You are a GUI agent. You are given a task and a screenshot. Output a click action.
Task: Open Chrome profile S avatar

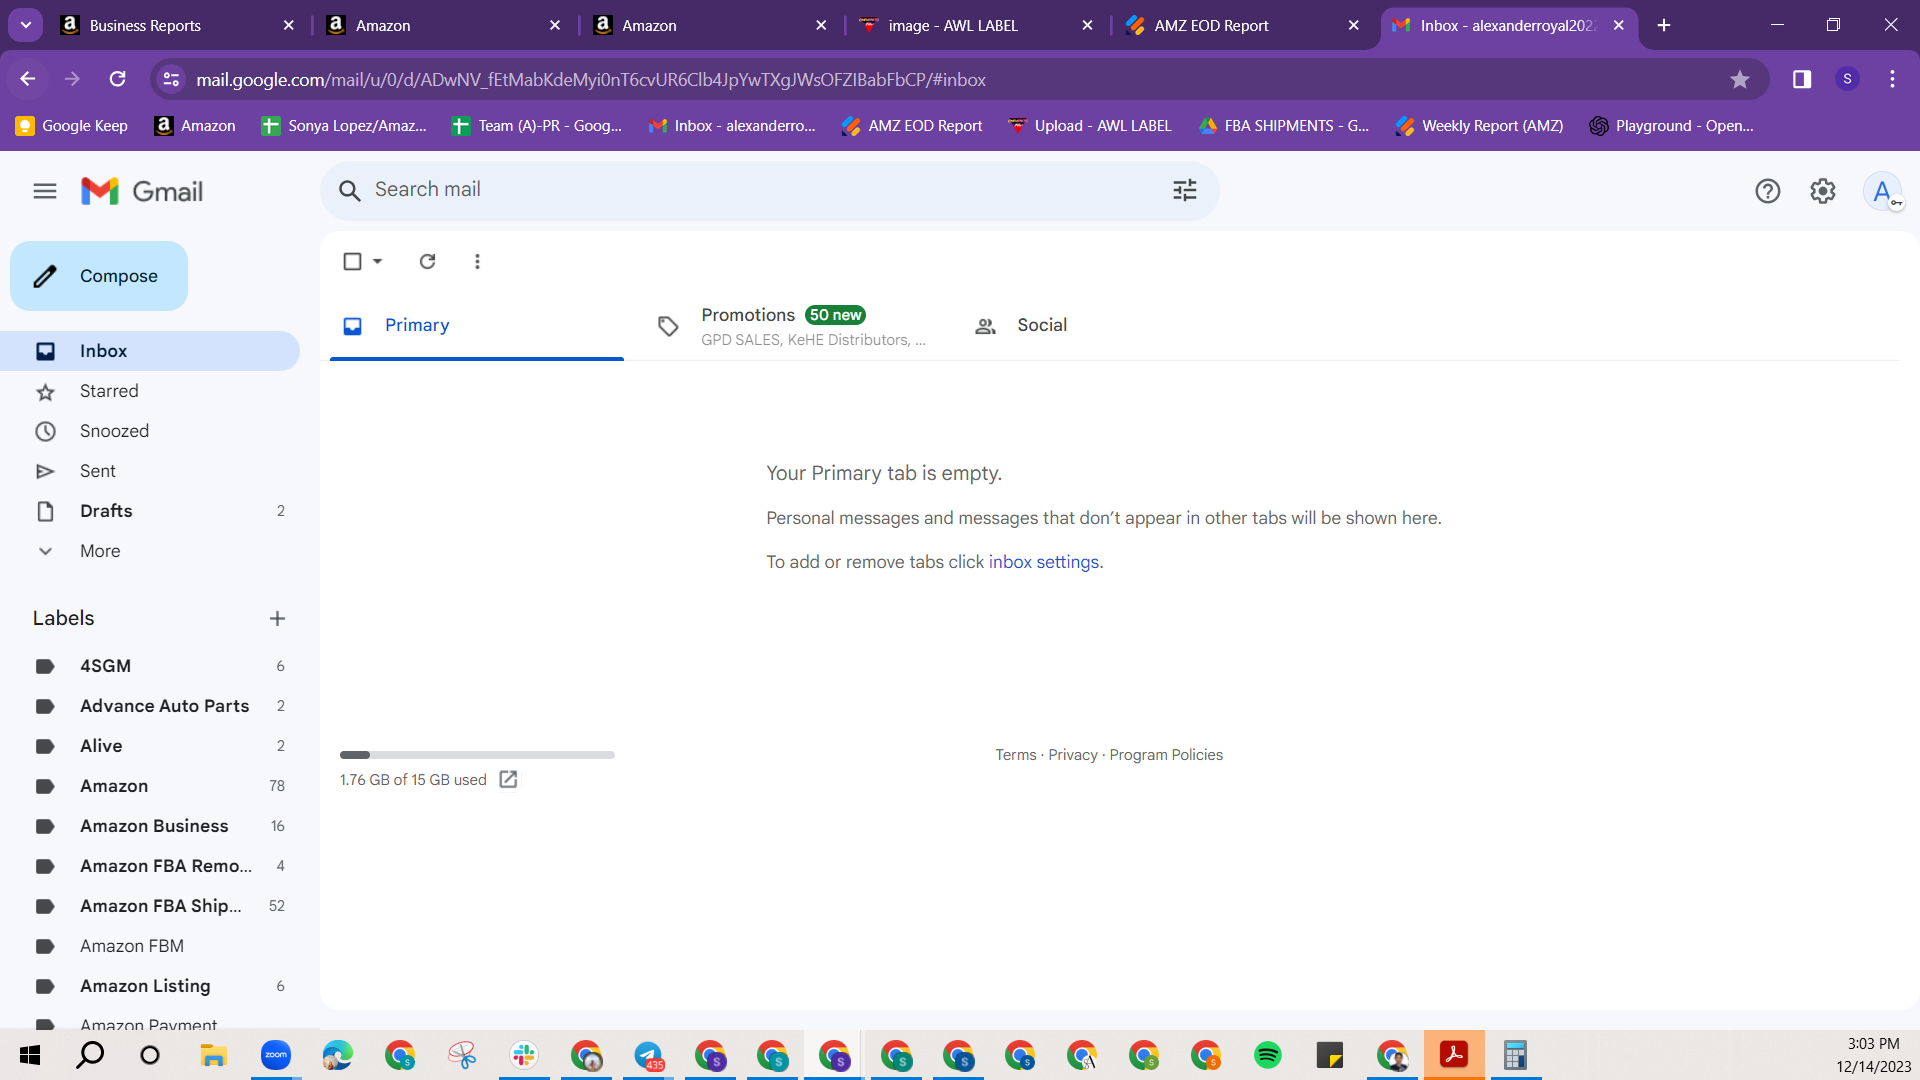click(1847, 79)
